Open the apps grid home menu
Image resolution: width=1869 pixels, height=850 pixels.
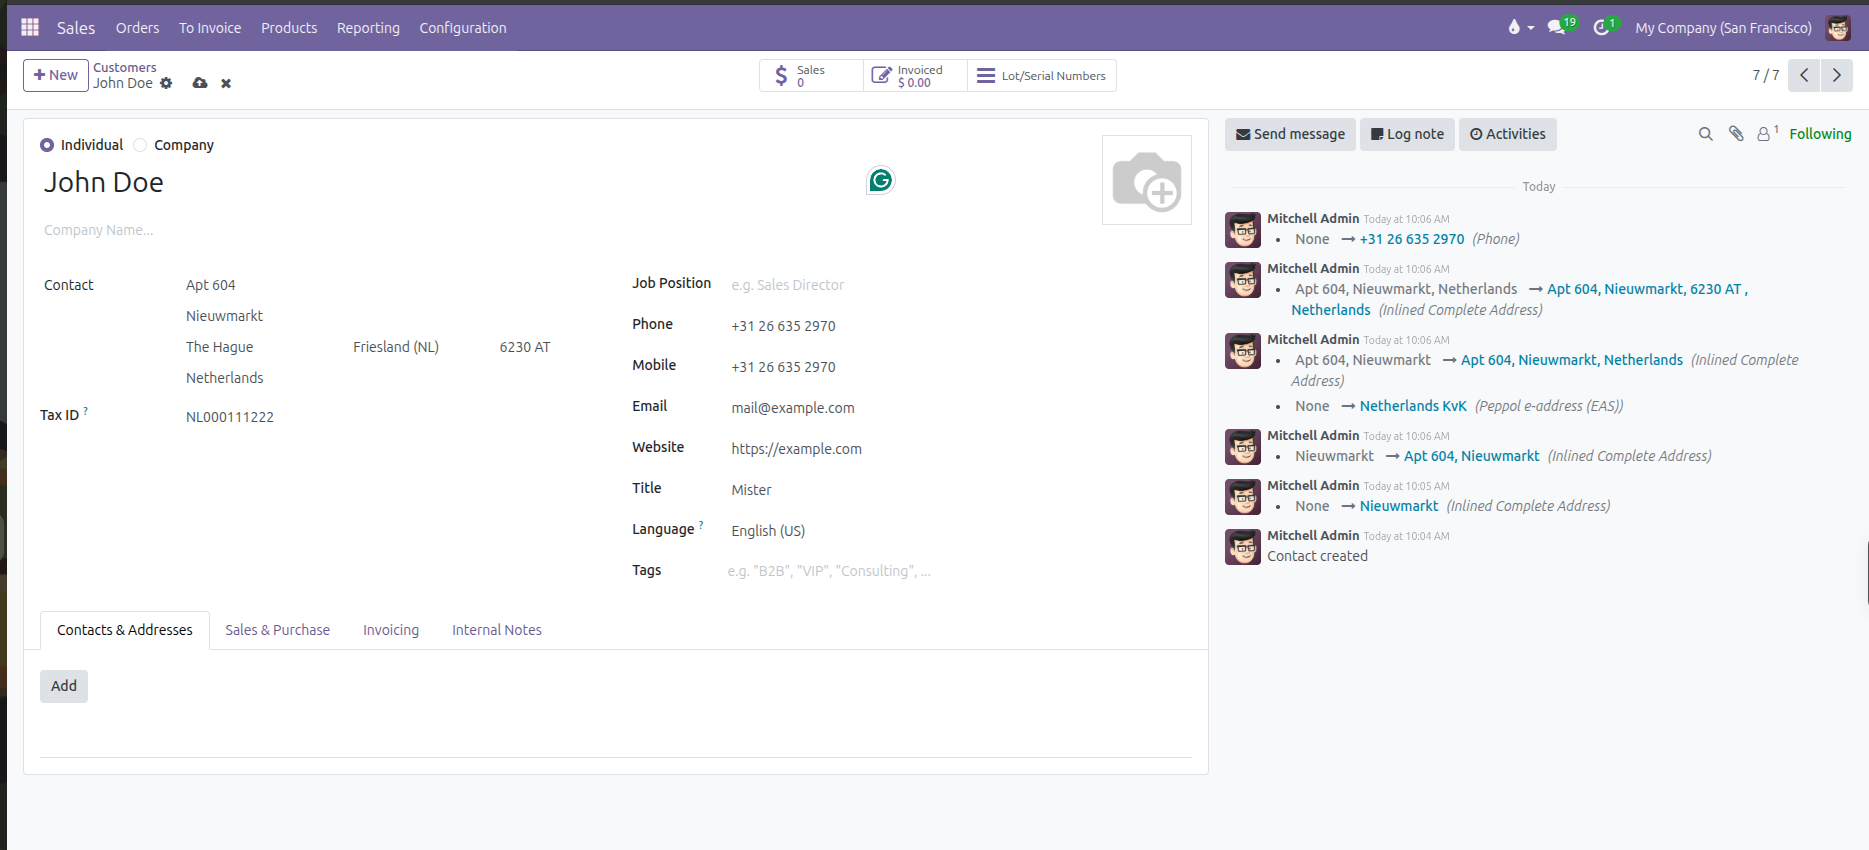coord(30,27)
